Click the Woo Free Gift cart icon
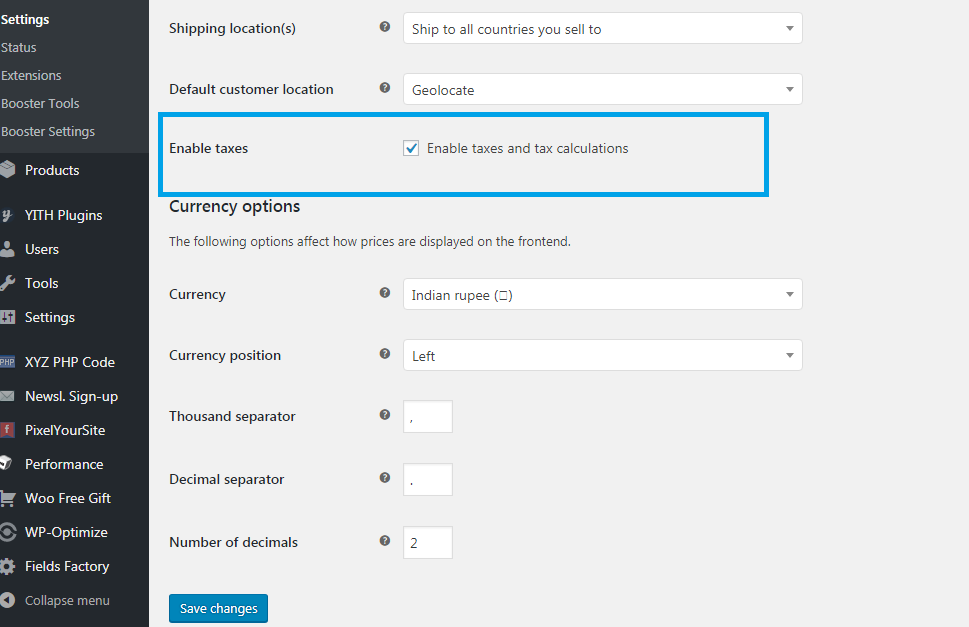Screen dimensions: 969x627 [7, 498]
